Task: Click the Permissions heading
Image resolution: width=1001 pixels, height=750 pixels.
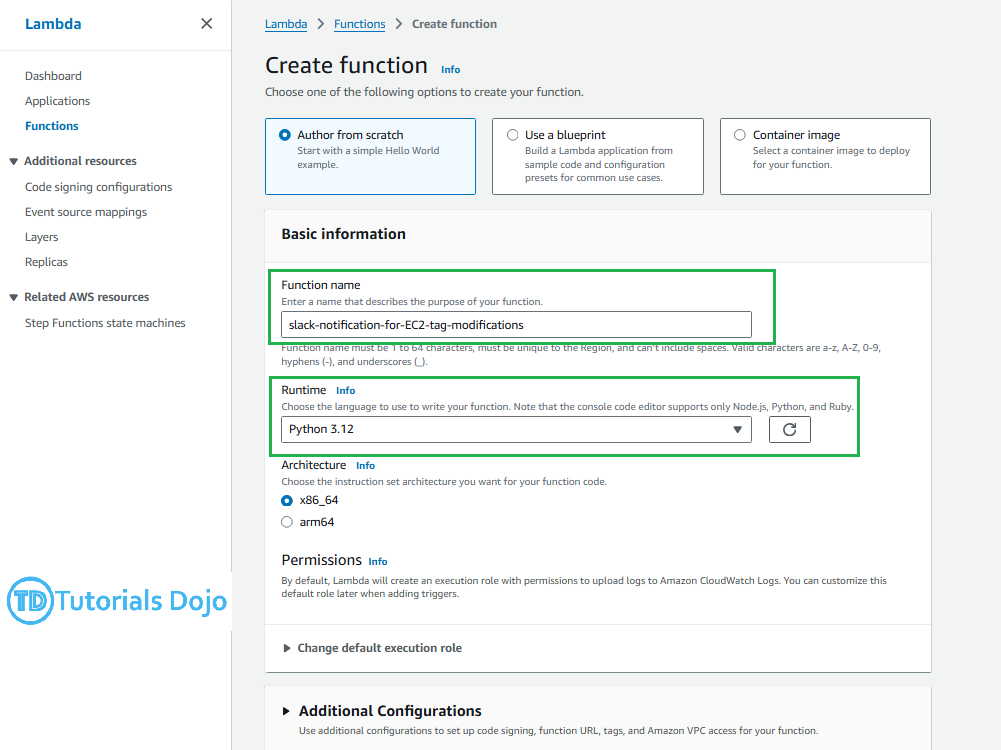Action: click(x=322, y=560)
